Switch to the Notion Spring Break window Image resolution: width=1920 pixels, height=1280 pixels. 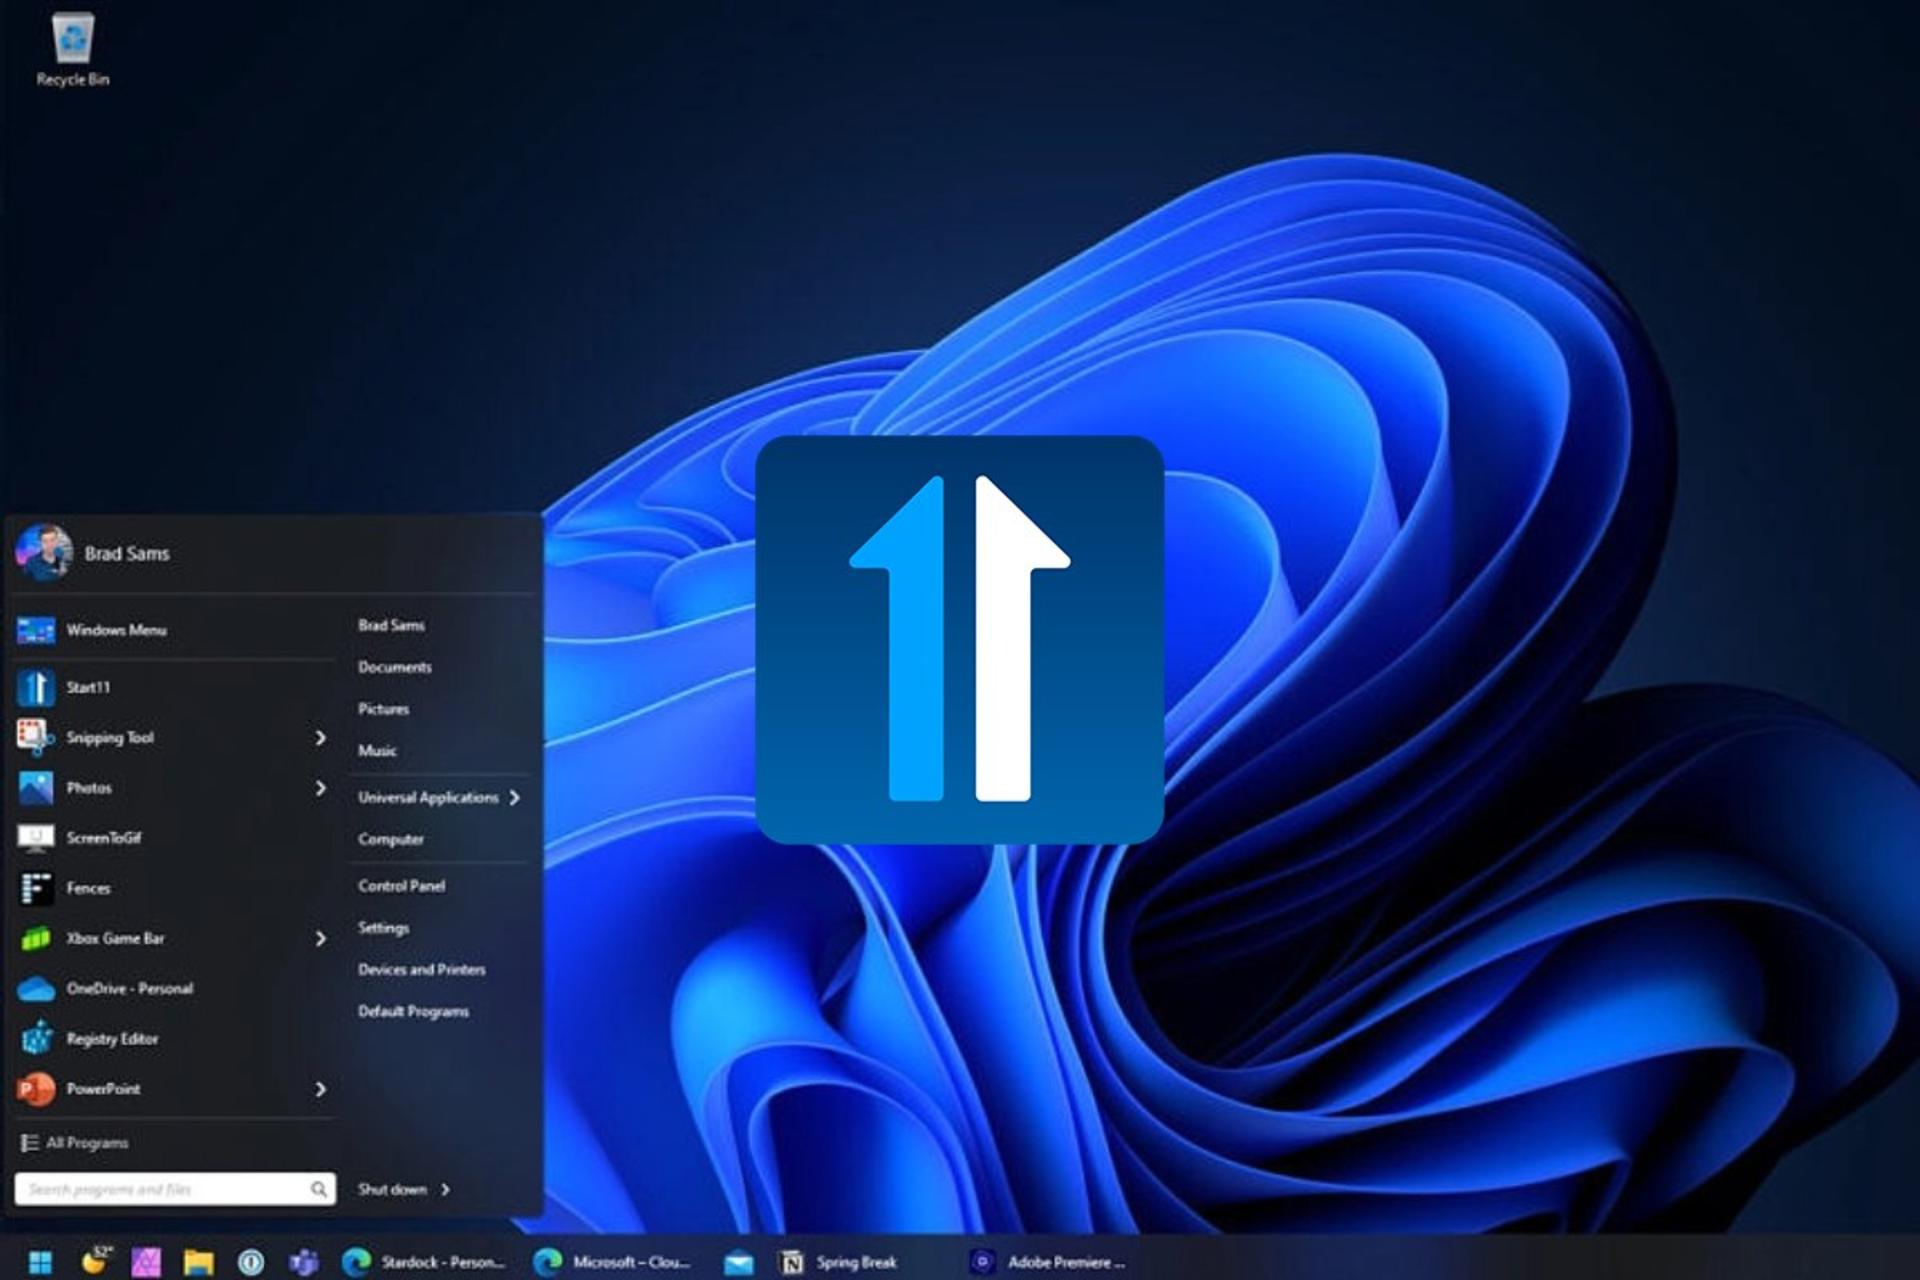[x=840, y=1262]
